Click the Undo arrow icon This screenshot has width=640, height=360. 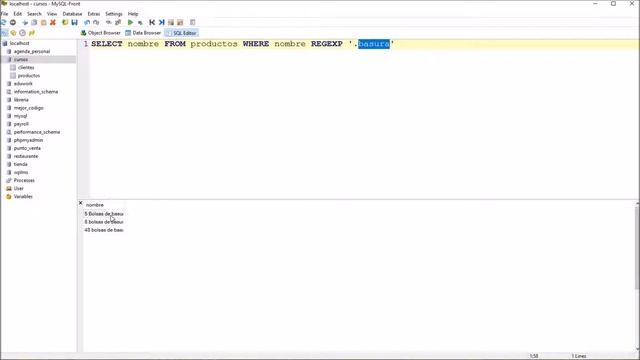(87, 22)
